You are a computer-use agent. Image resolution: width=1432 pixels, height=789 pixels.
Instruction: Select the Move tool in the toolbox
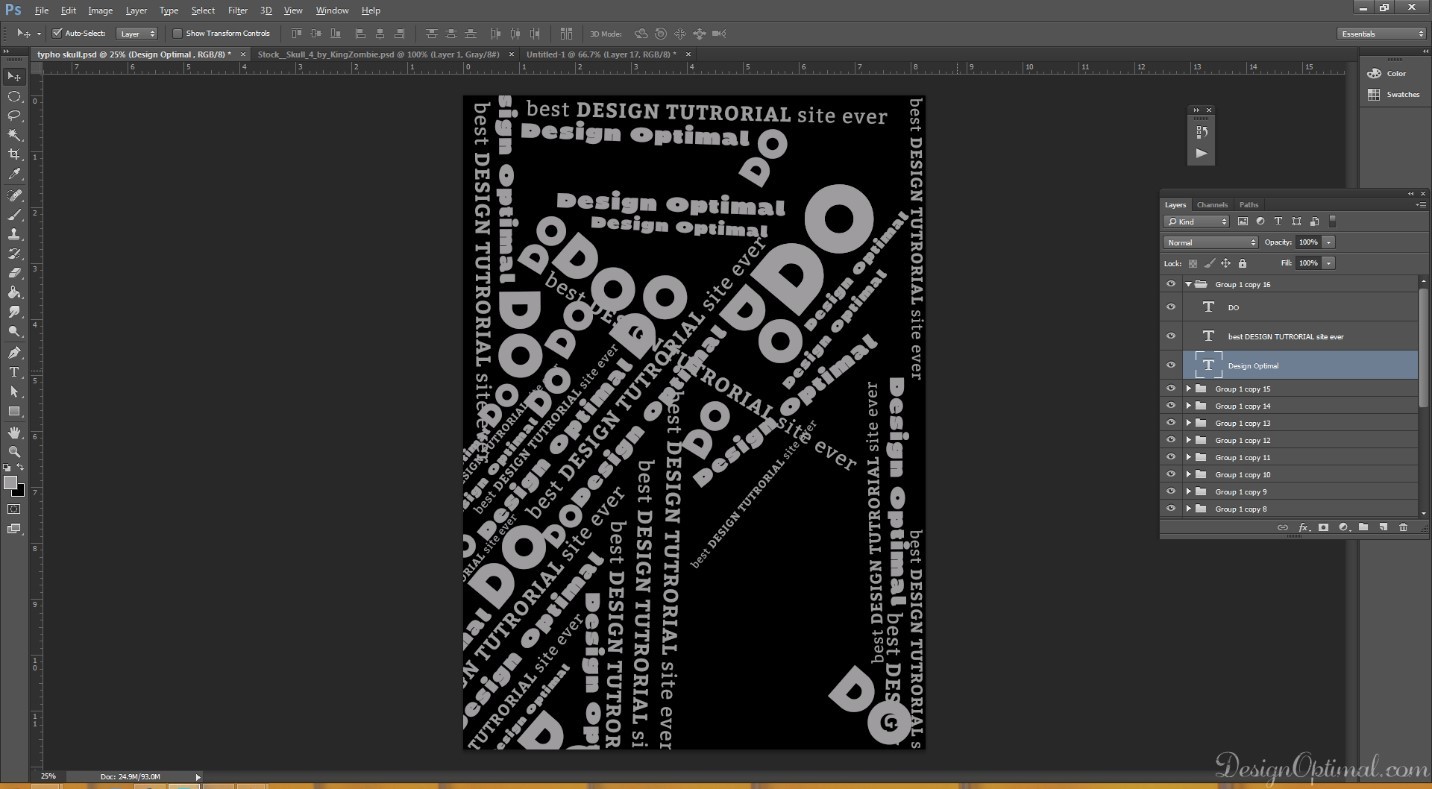tap(14, 76)
